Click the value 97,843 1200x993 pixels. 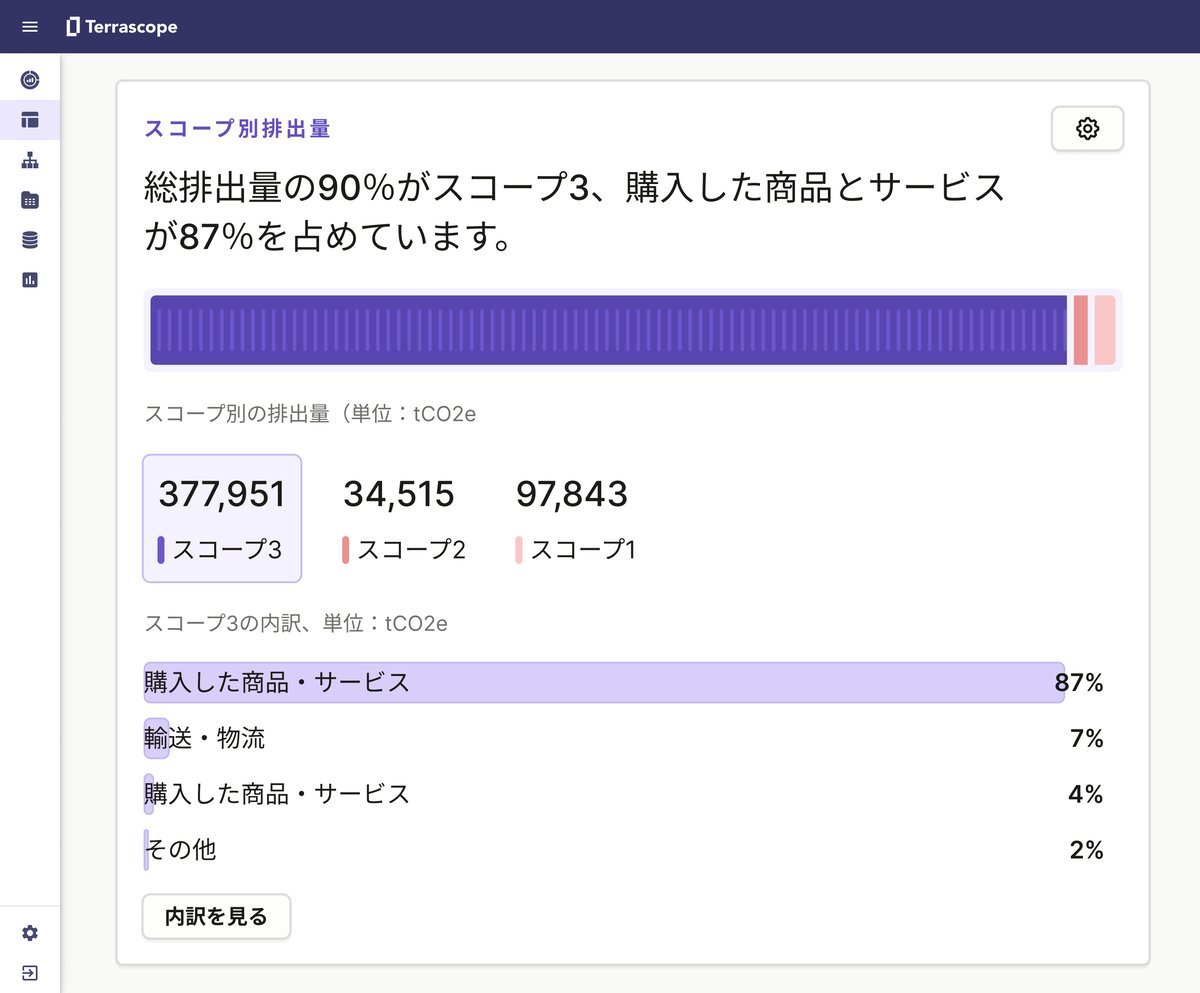[572, 494]
